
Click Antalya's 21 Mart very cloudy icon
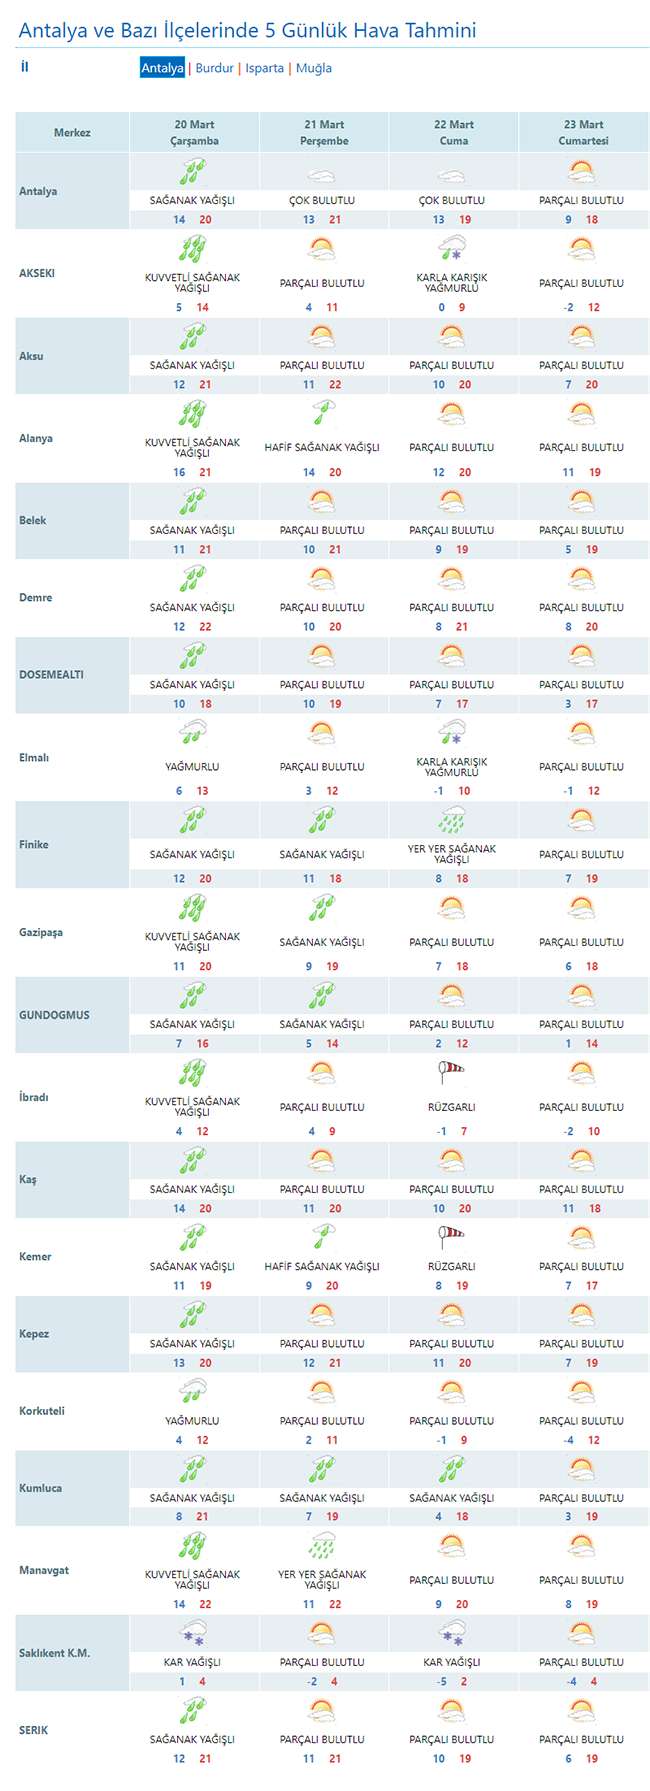pos(322,175)
